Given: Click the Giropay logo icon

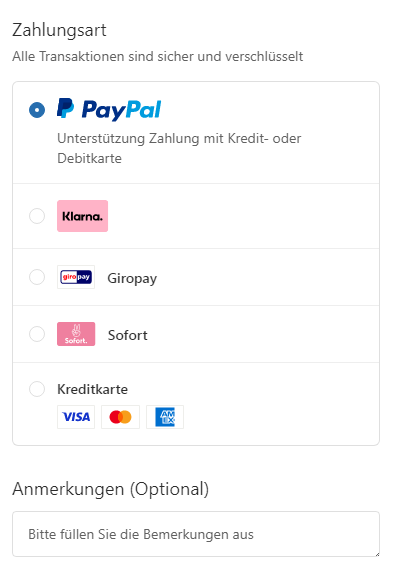Looking at the screenshot, I should 76,277.
